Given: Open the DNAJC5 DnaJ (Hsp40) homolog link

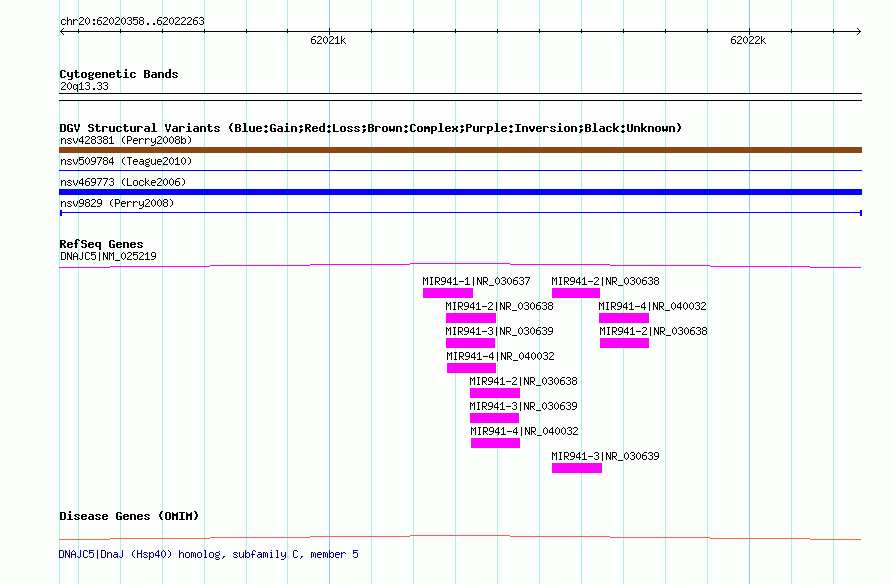Looking at the screenshot, I should click(x=208, y=554).
